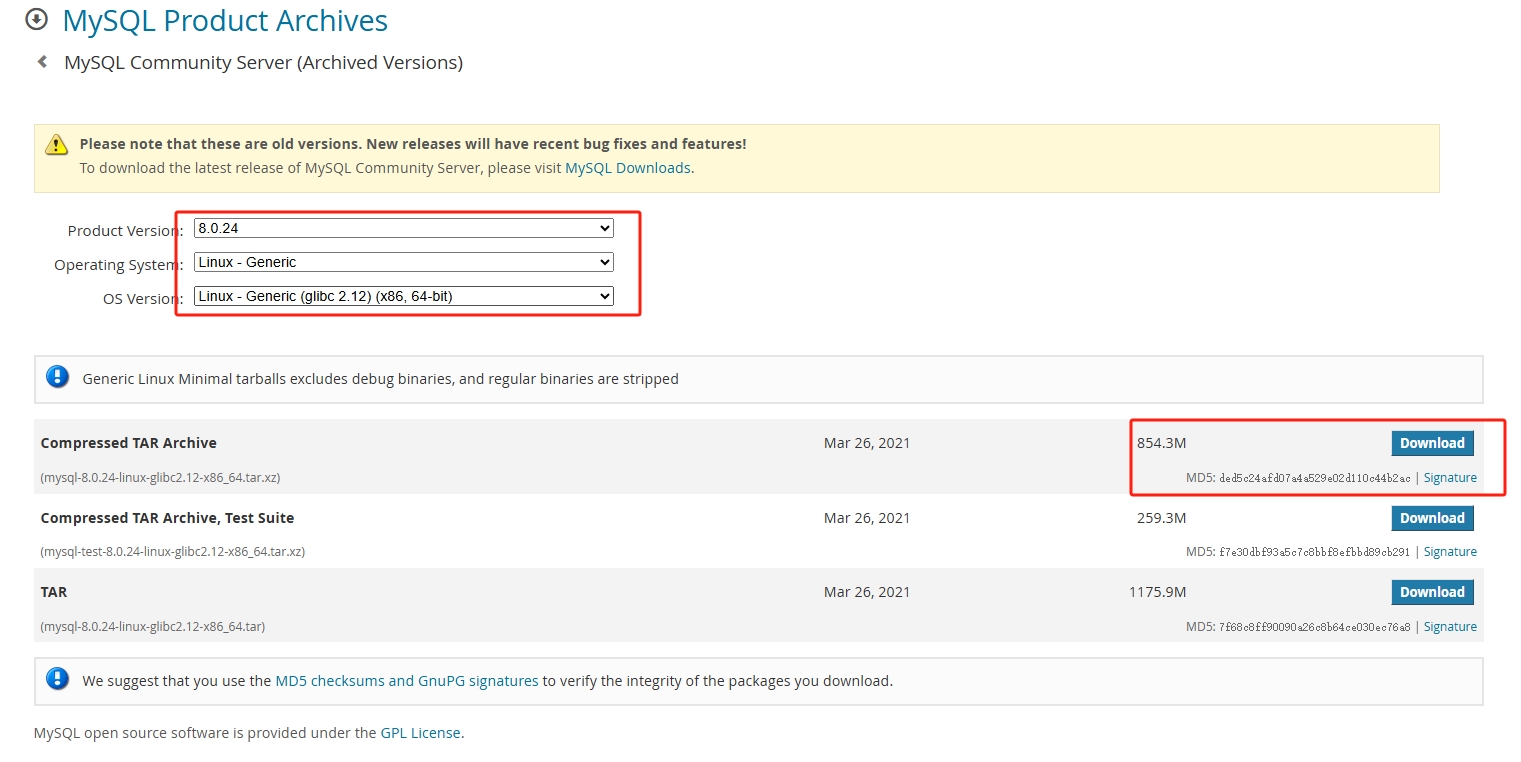The image size is (1521, 762).
Task: Click the 1175.9M file size
Action: tap(1157, 592)
